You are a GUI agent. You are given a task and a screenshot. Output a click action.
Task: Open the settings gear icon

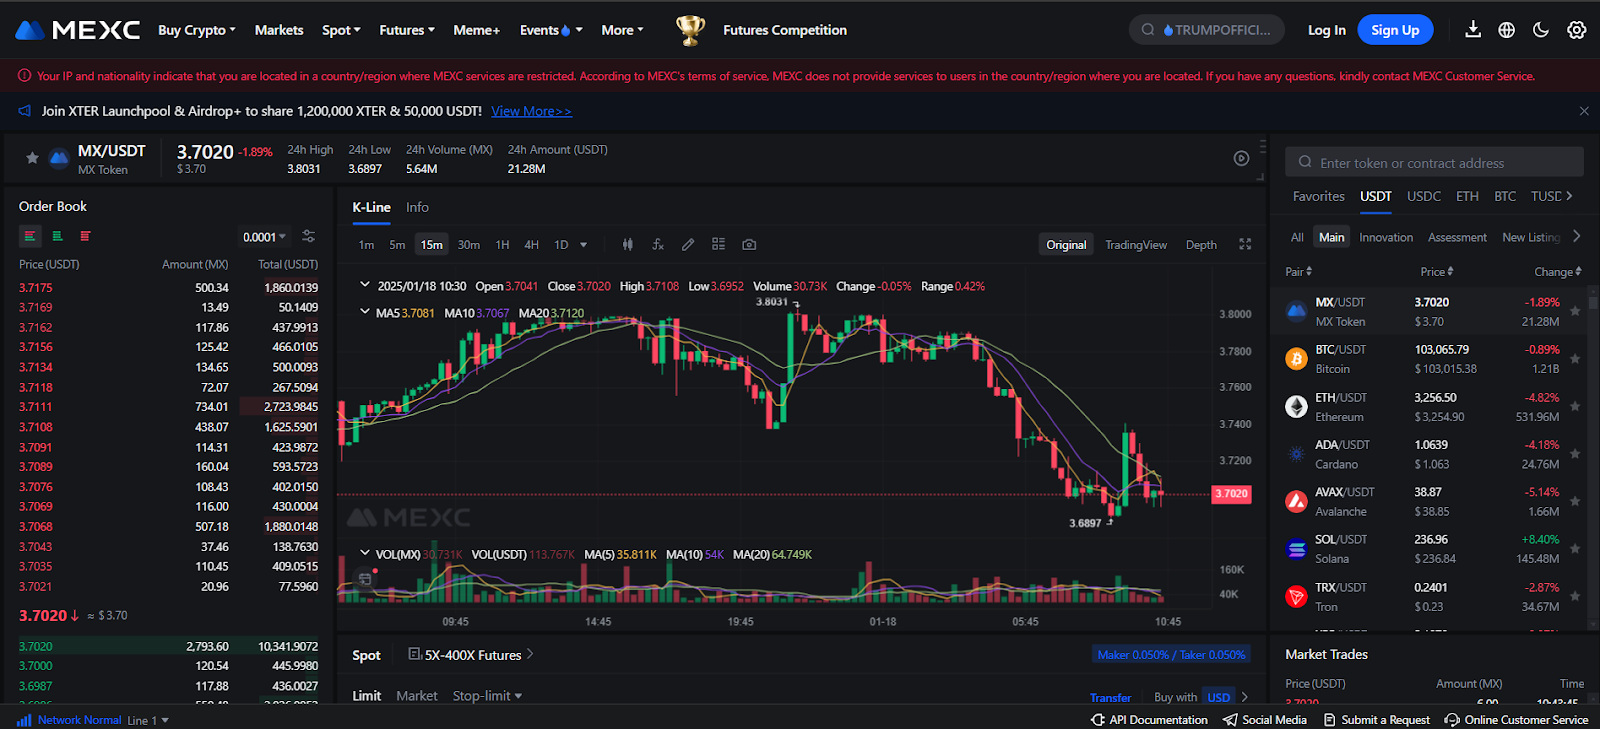(x=1577, y=30)
